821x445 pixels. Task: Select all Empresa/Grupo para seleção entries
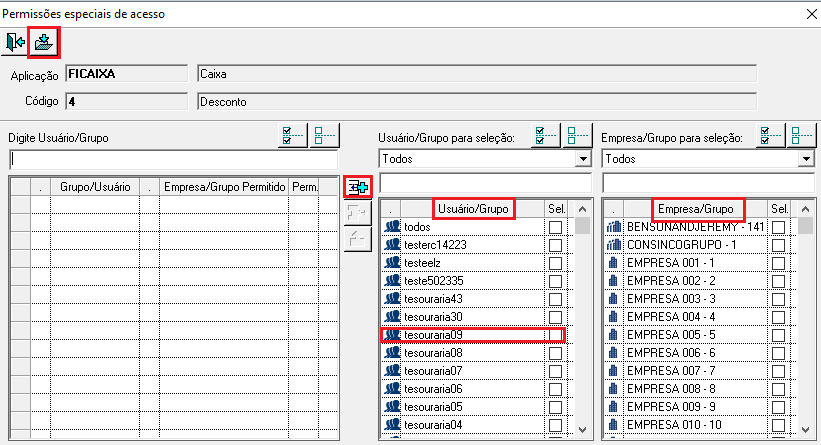[x=770, y=136]
